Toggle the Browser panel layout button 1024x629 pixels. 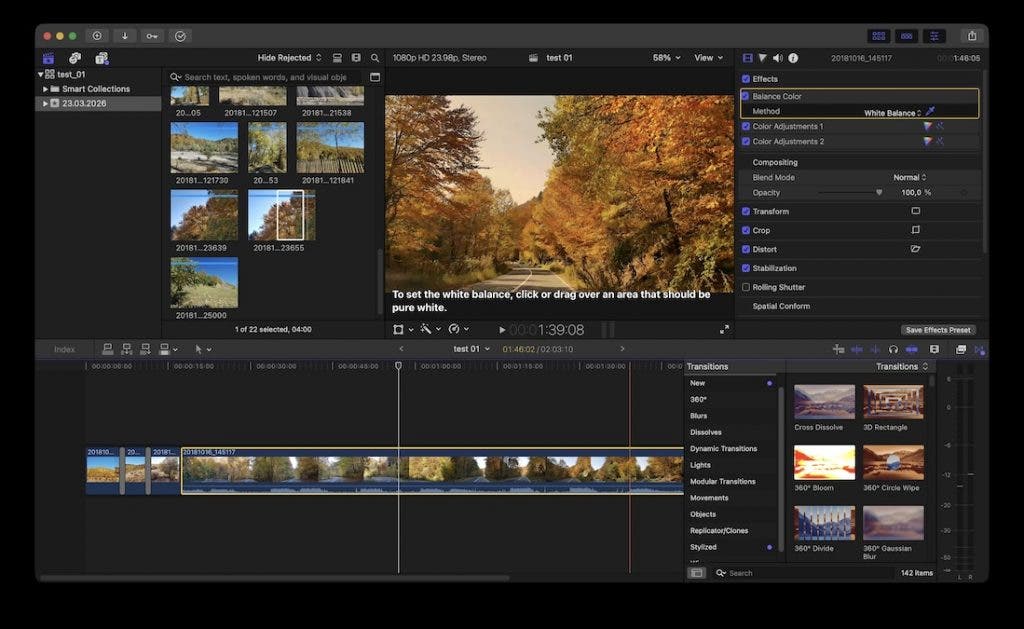[x=879, y=36]
